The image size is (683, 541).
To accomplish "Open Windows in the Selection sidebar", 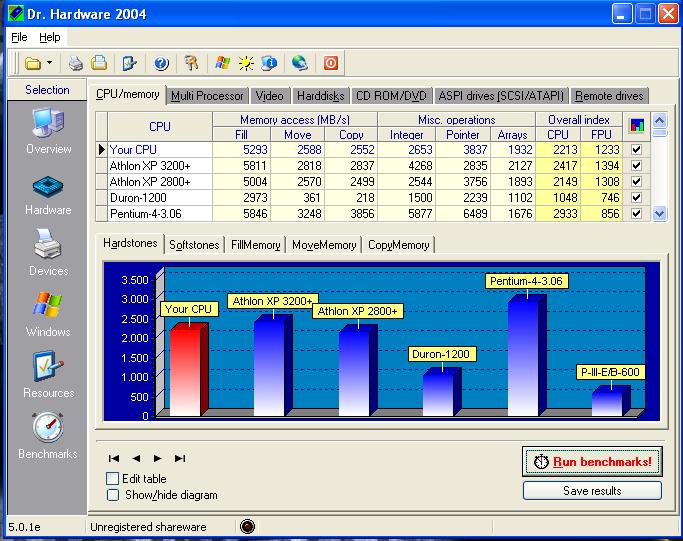I will pyautogui.click(x=48, y=314).
